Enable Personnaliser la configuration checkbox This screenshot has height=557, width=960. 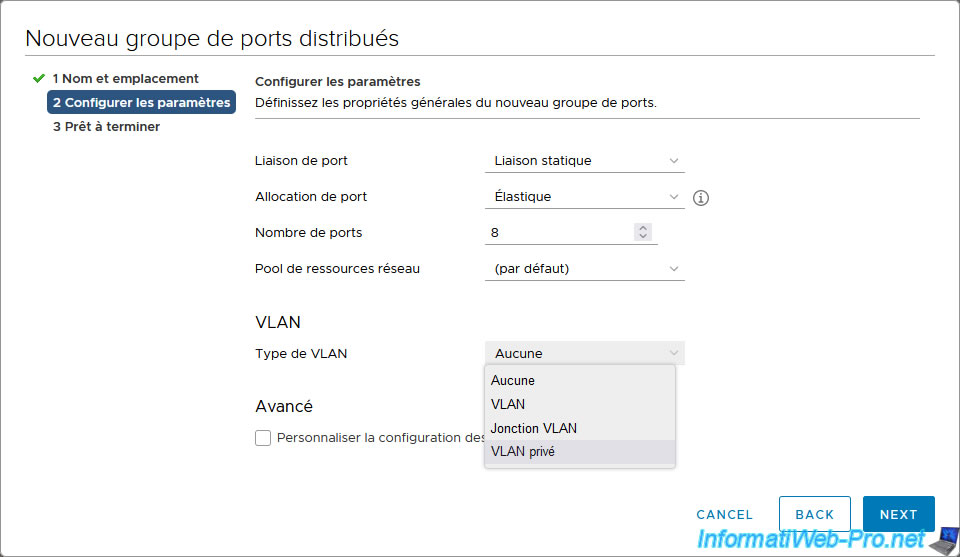[263, 438]
